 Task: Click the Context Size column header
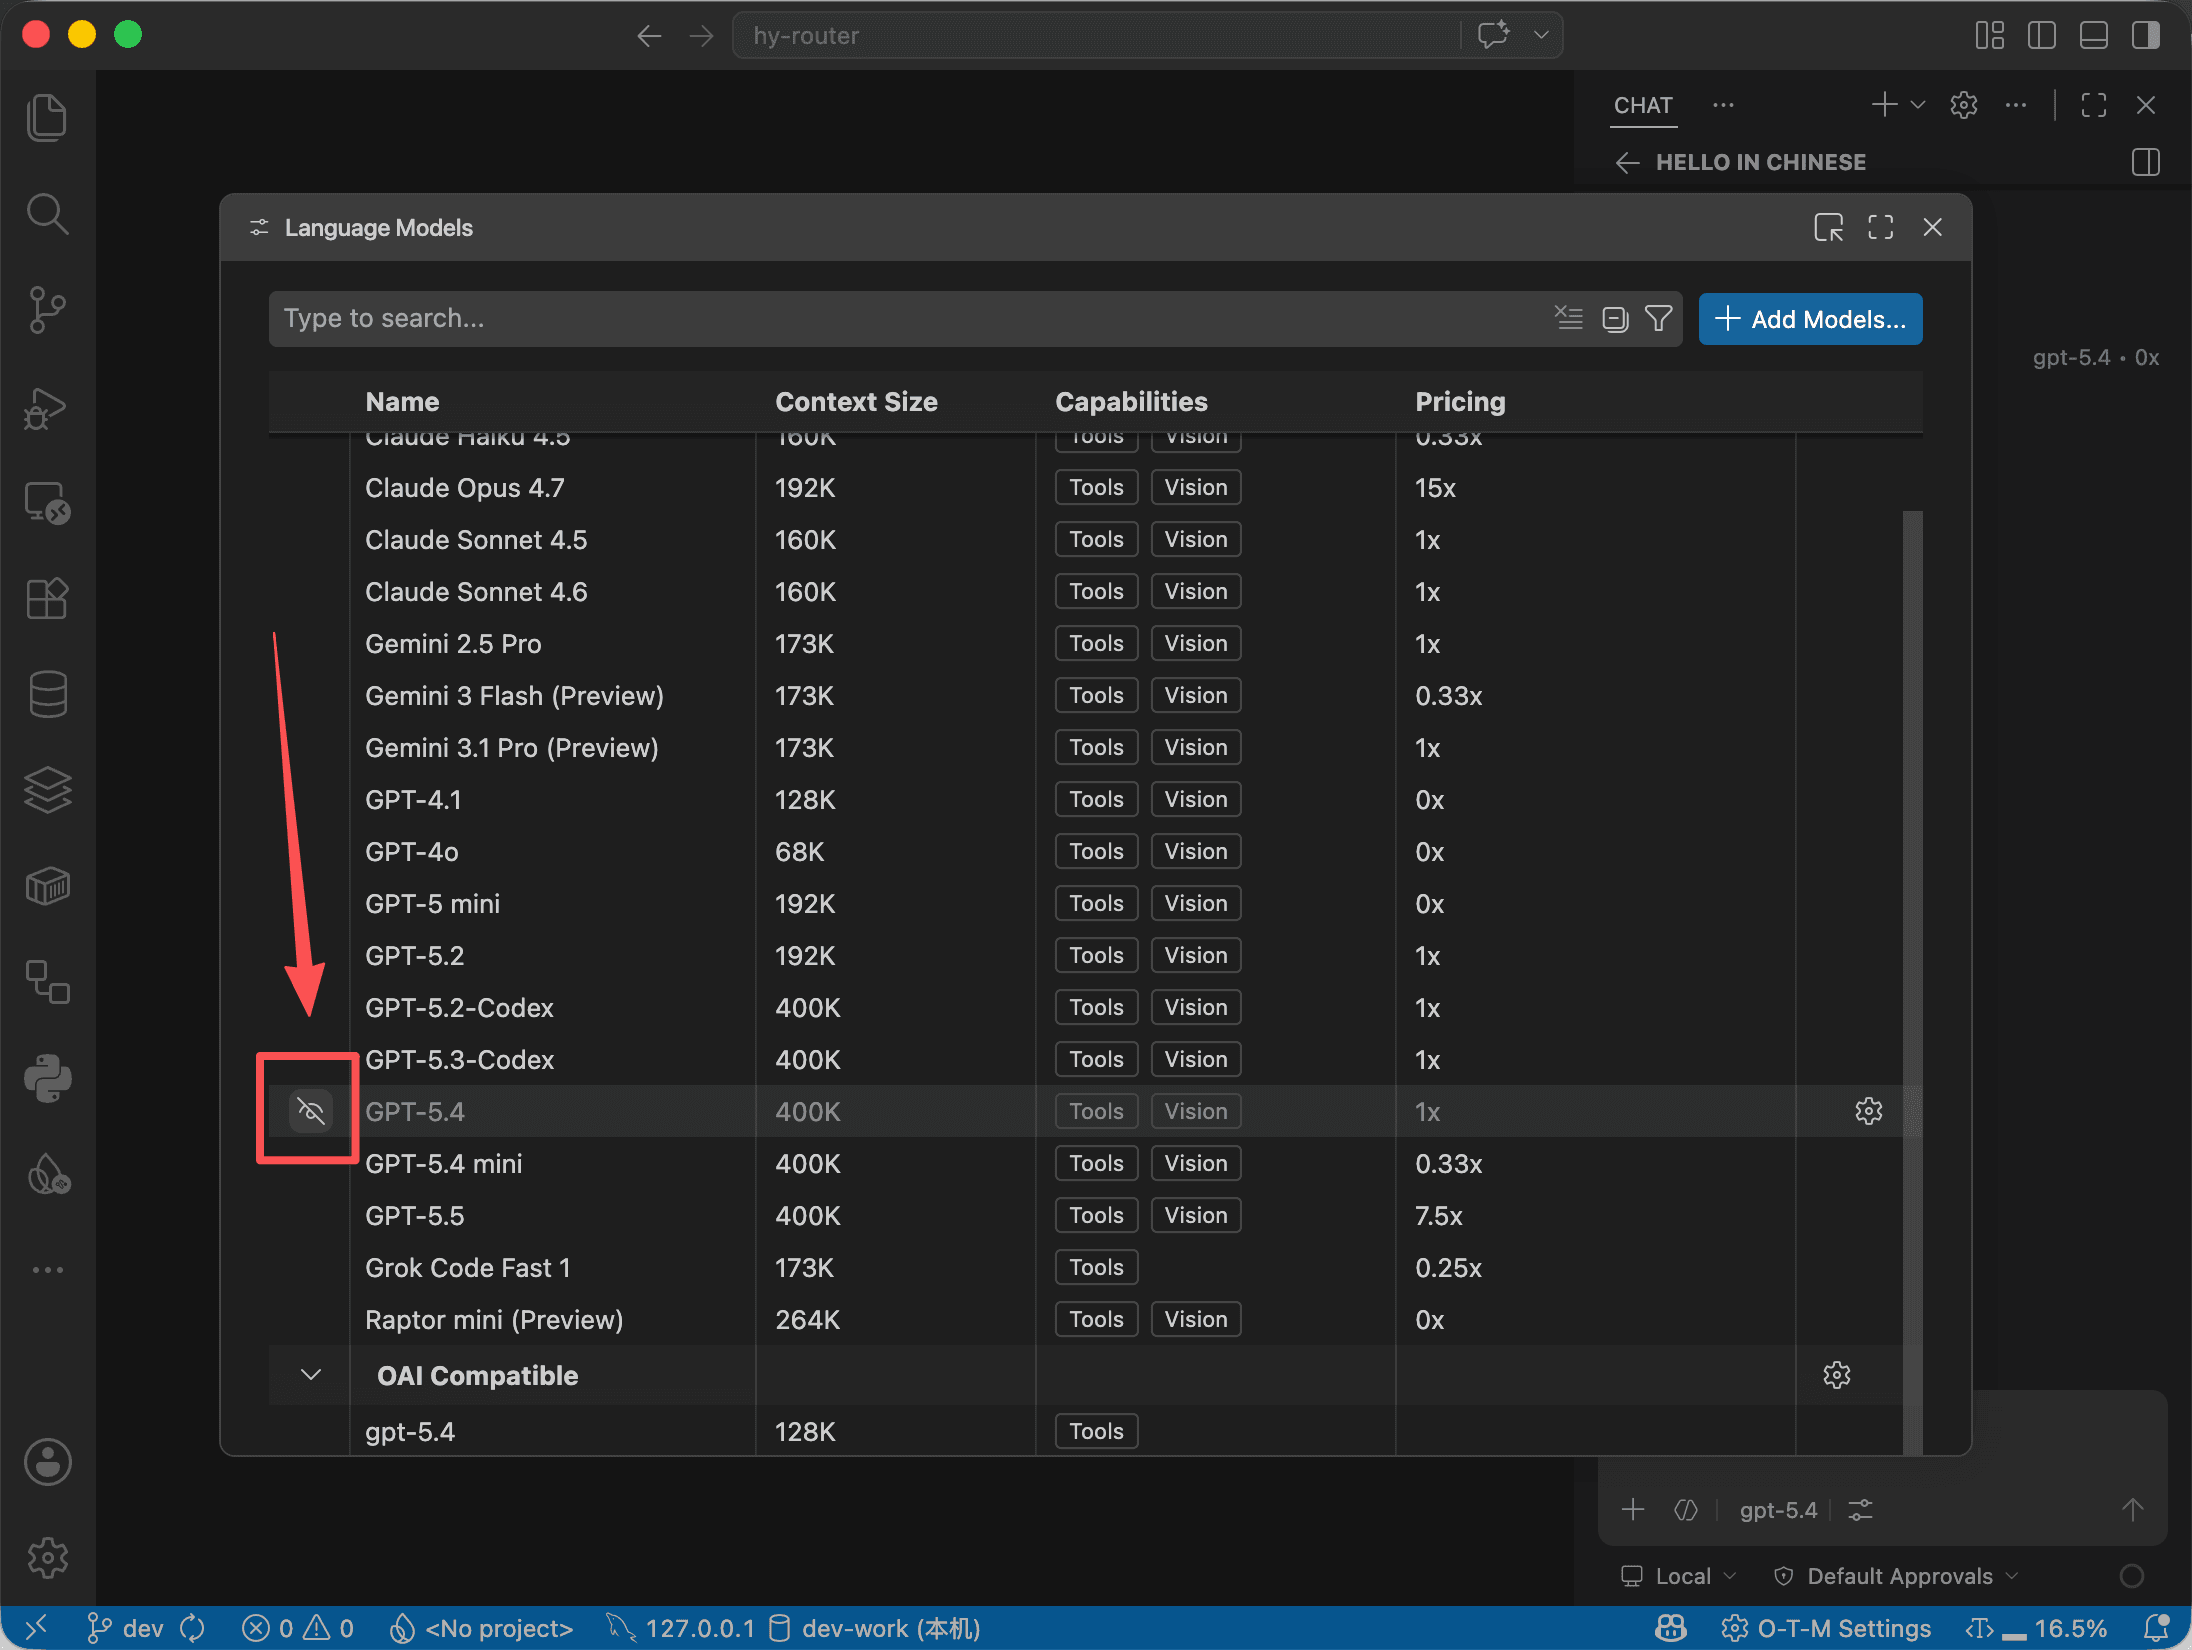point(856,402)
